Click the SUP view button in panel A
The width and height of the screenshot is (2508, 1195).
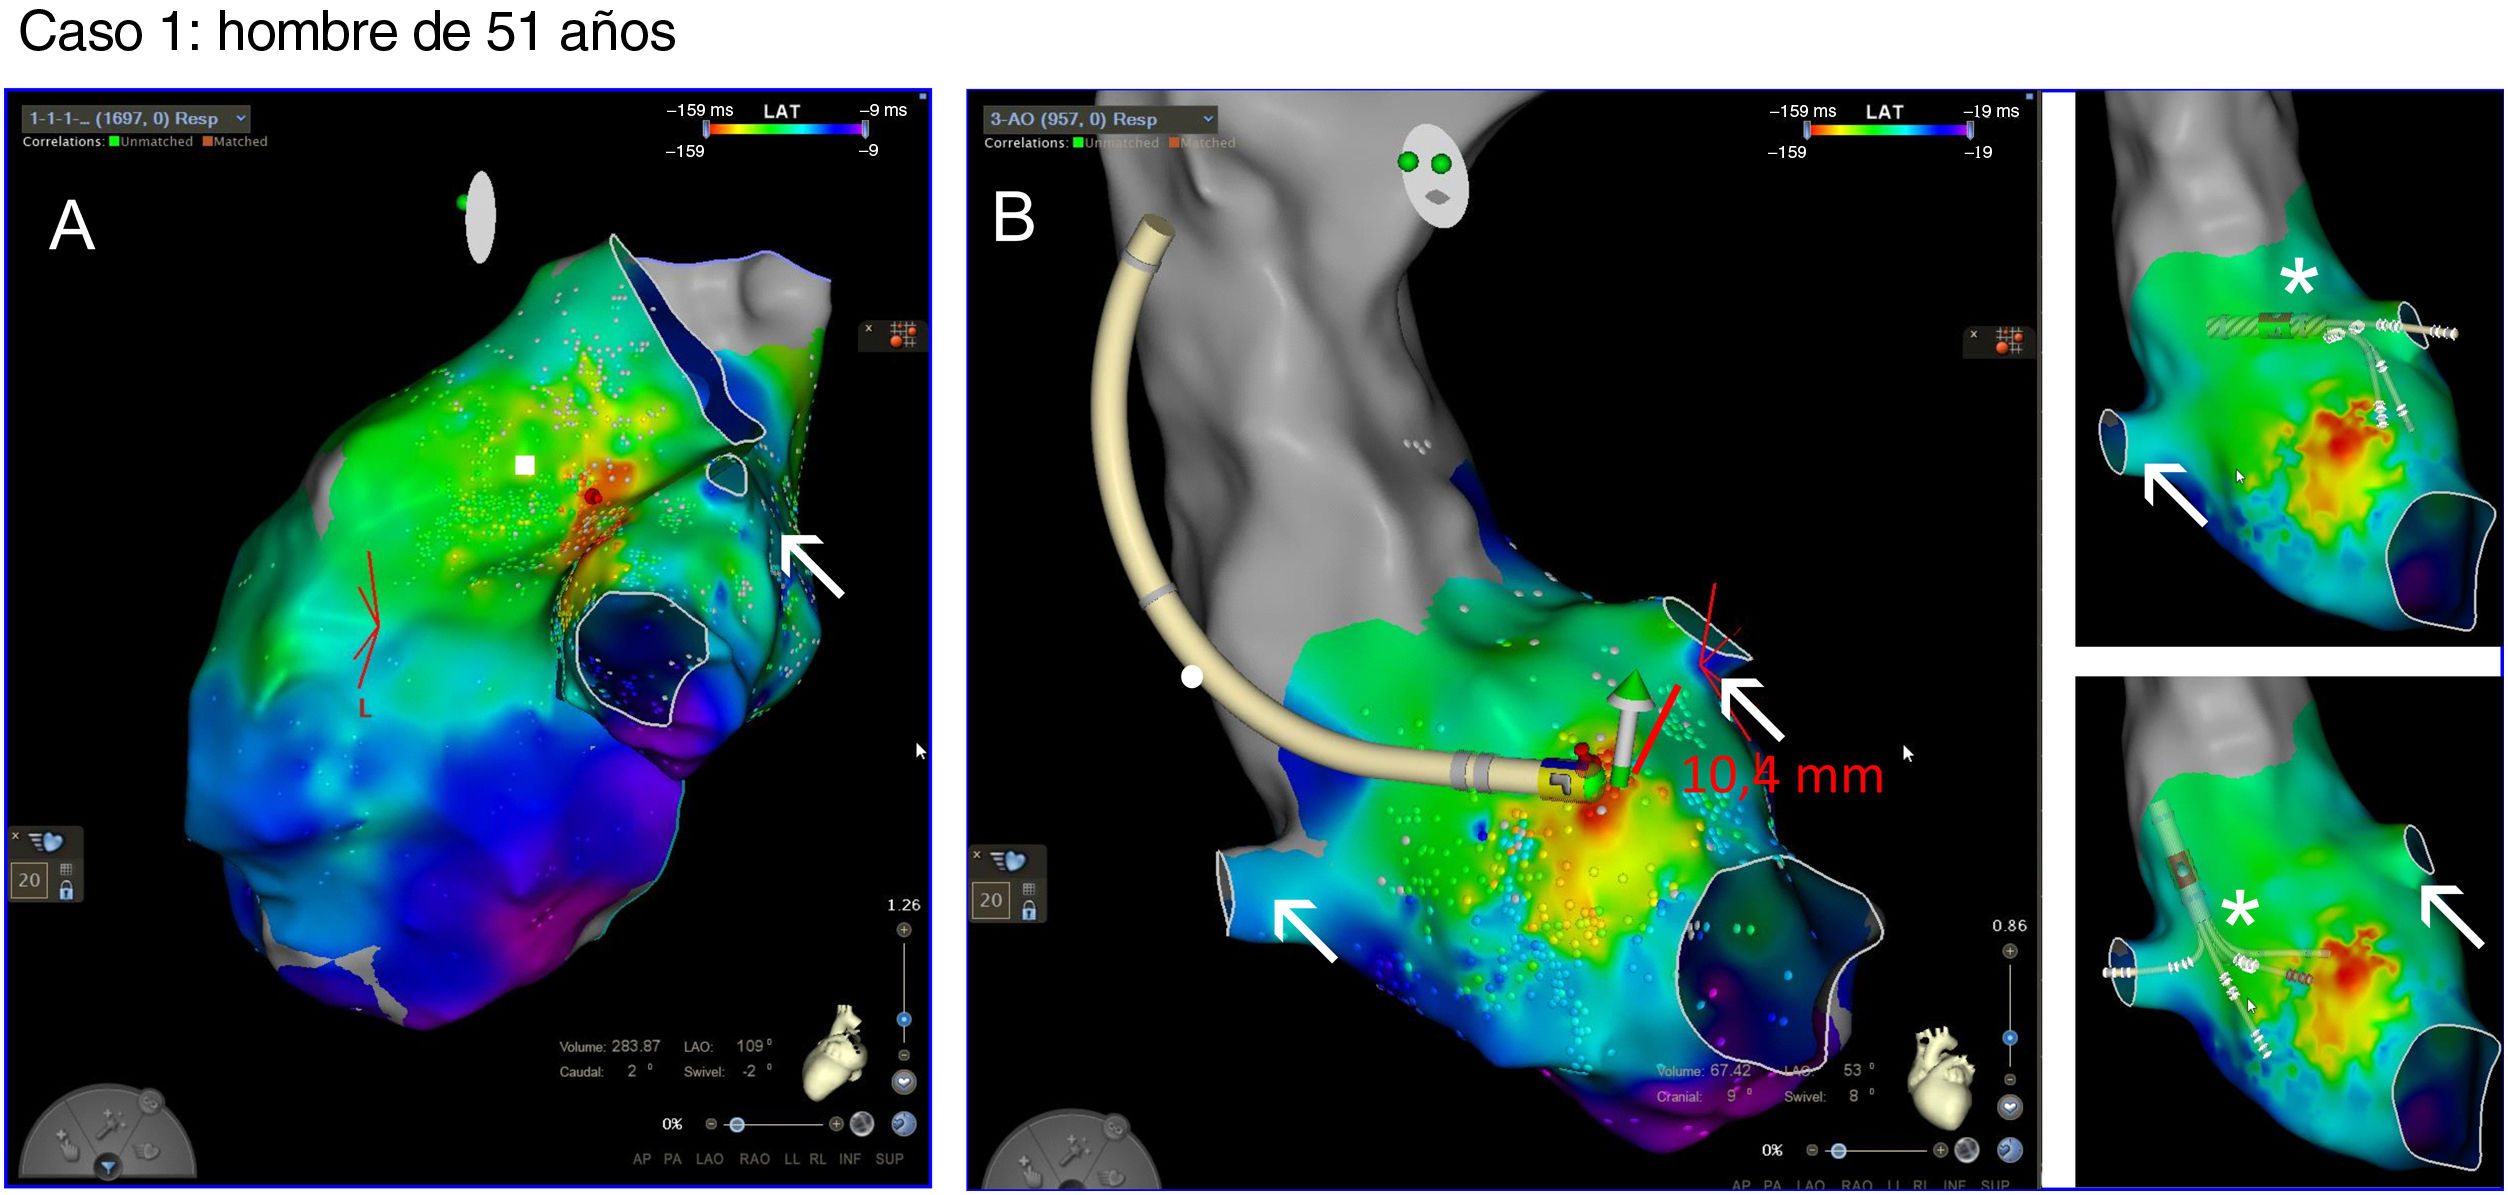(889, 1159)
